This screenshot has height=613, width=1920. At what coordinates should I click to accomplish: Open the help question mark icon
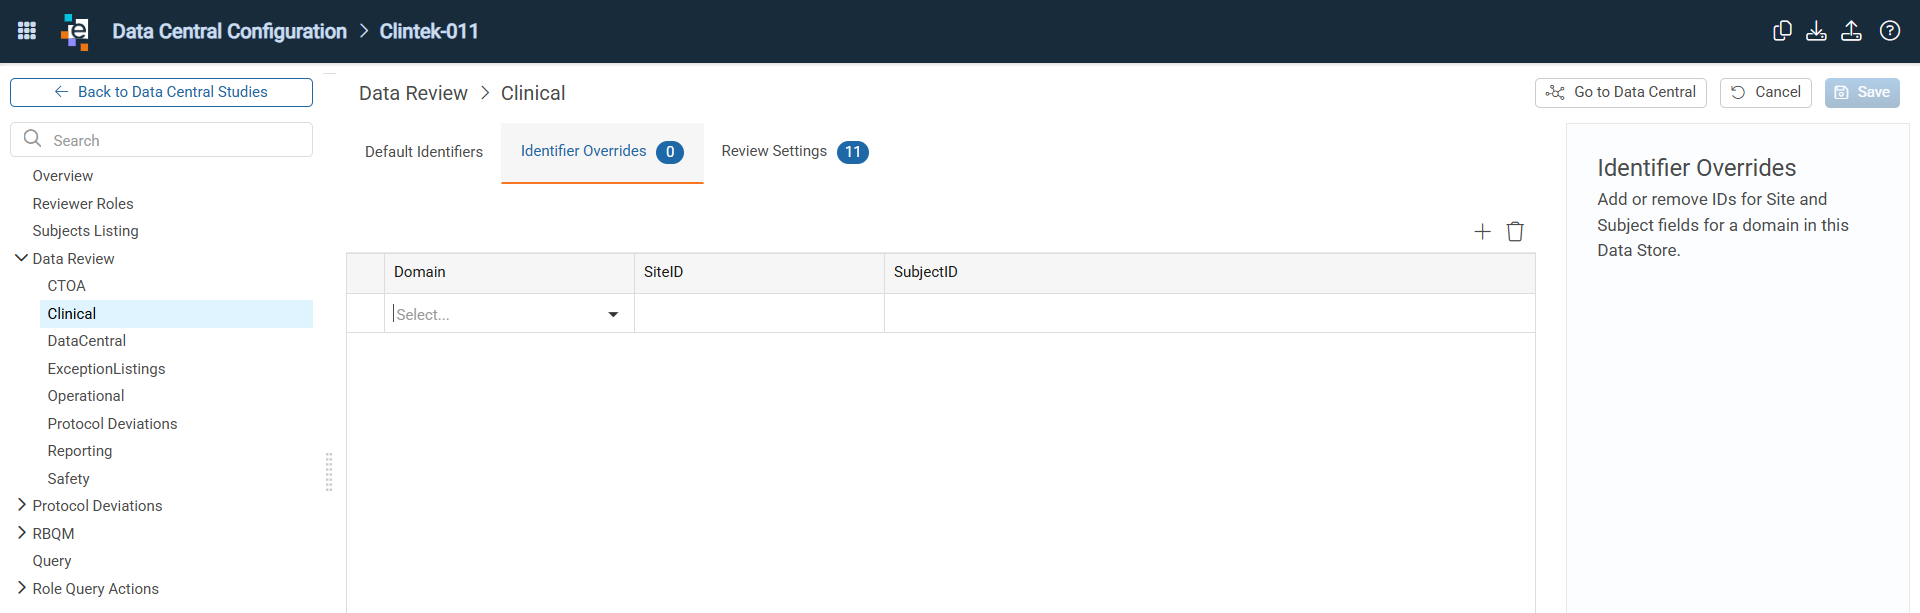(x=1890, y=31)
